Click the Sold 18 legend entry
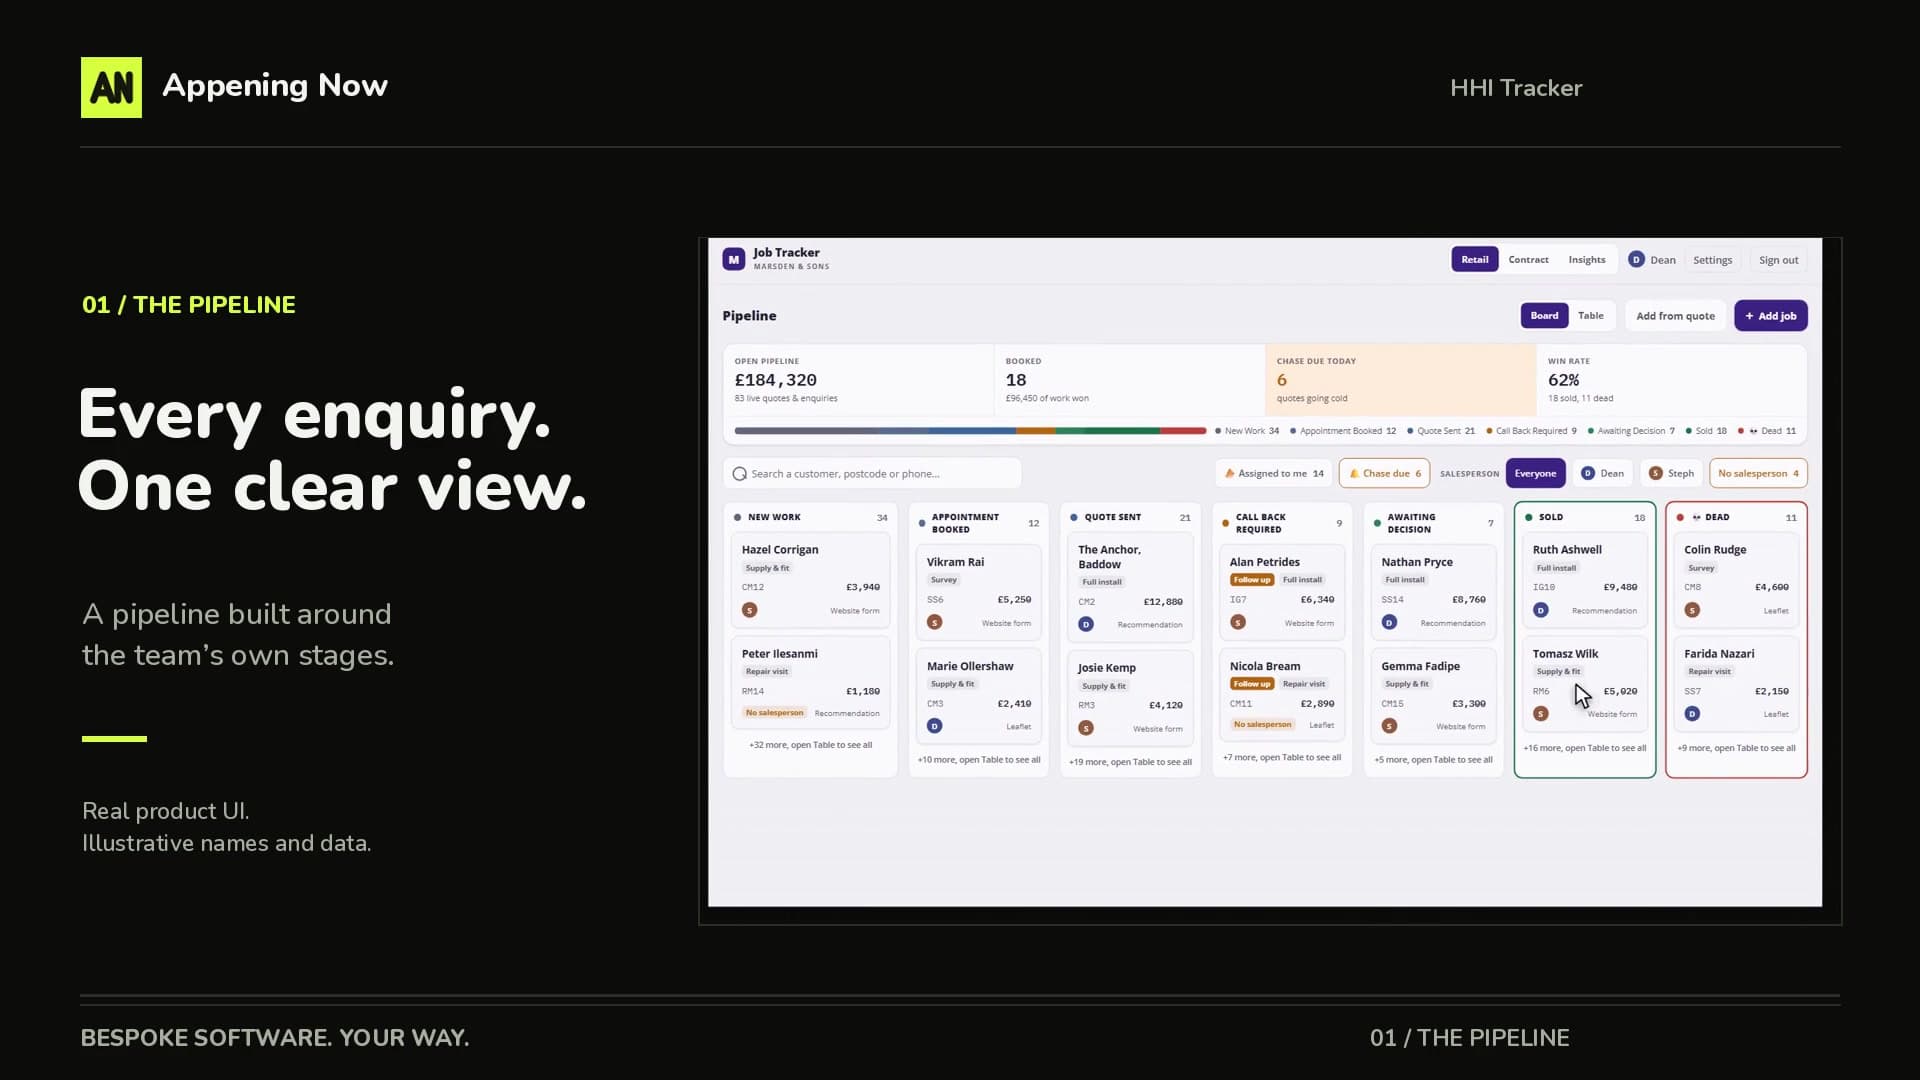Image resolution: width=1920 pixels, height=1080 pixels. [1707, 431]
